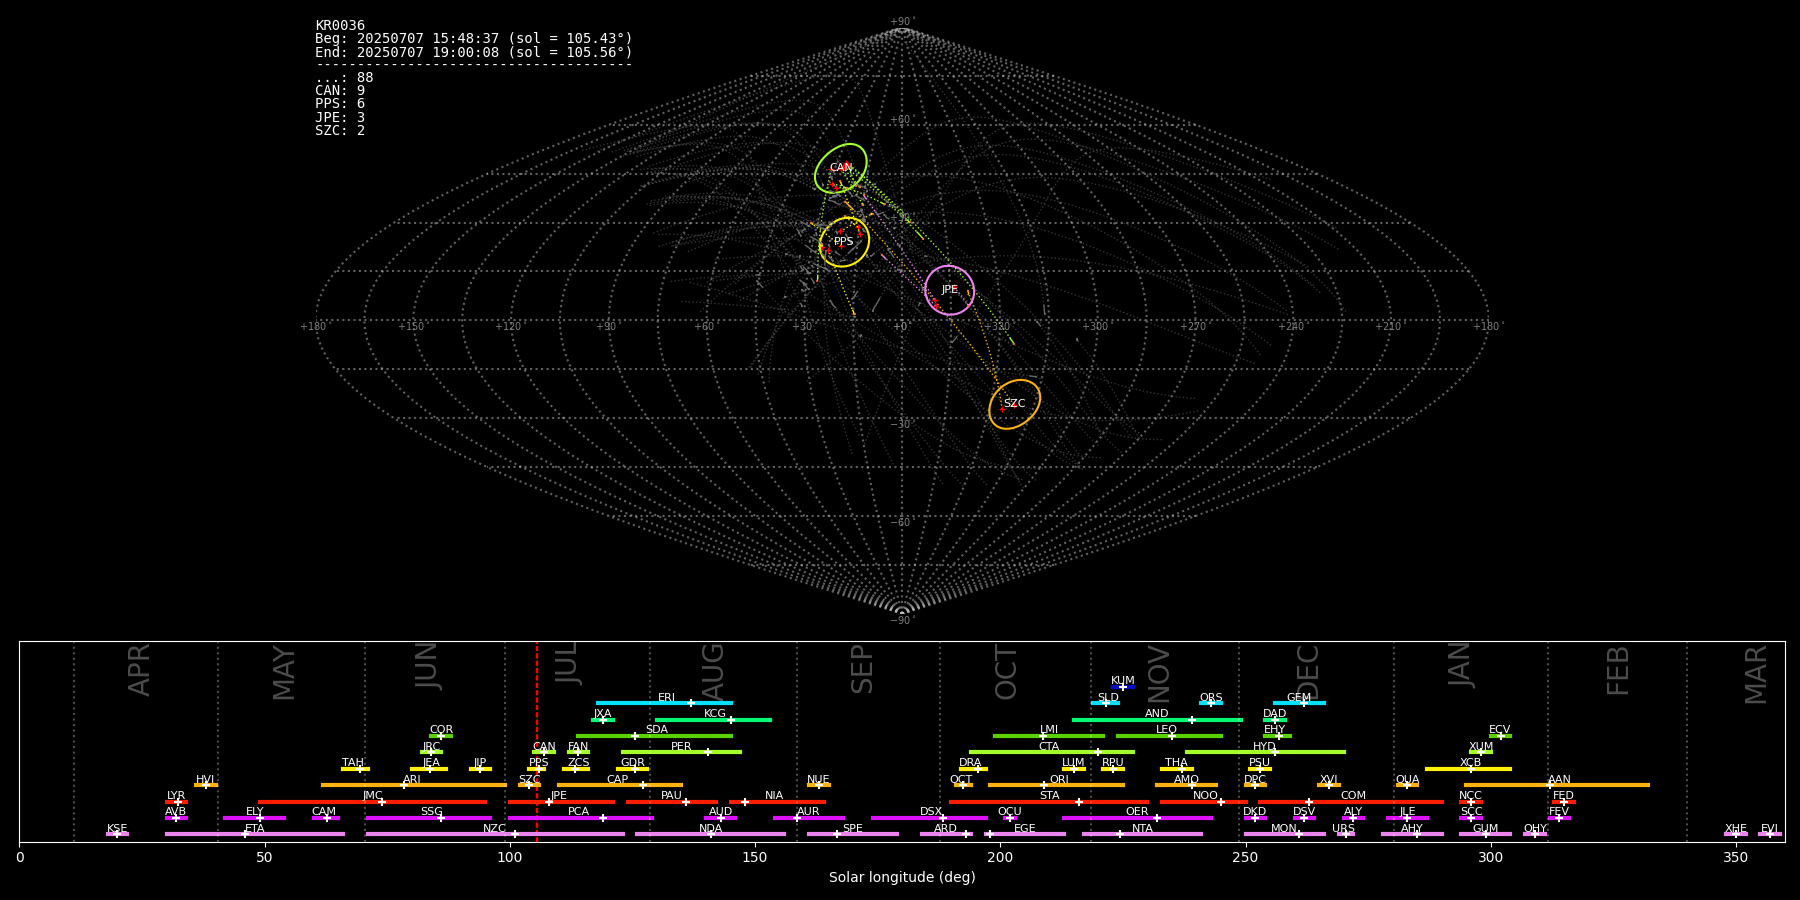Viewport: 1800px width, 900px height.
Task: Click the MAR month label in timeline
Action: [1756, 675]
